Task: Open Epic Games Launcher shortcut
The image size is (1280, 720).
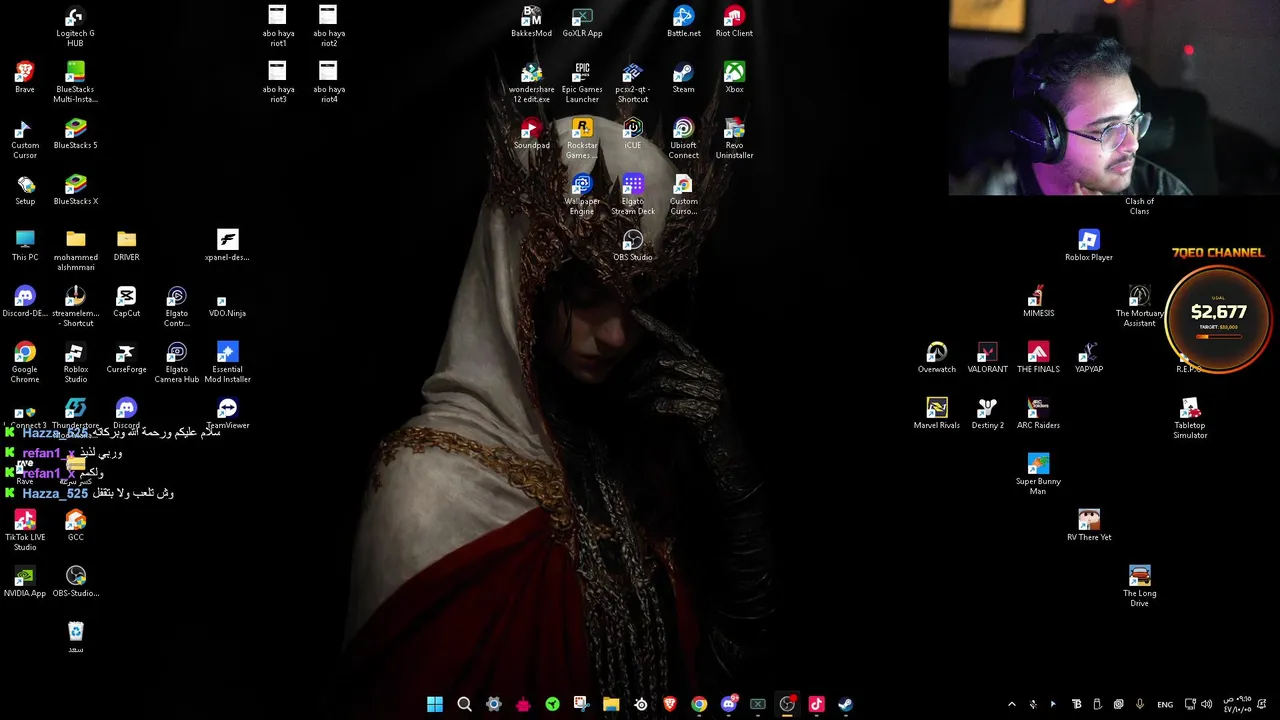Action: [582, 83]
